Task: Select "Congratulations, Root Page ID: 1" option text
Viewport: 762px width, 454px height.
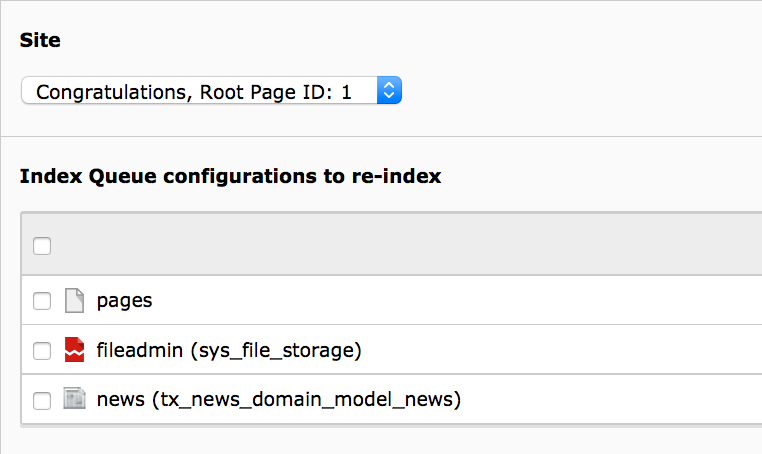Action: (194, 92)
